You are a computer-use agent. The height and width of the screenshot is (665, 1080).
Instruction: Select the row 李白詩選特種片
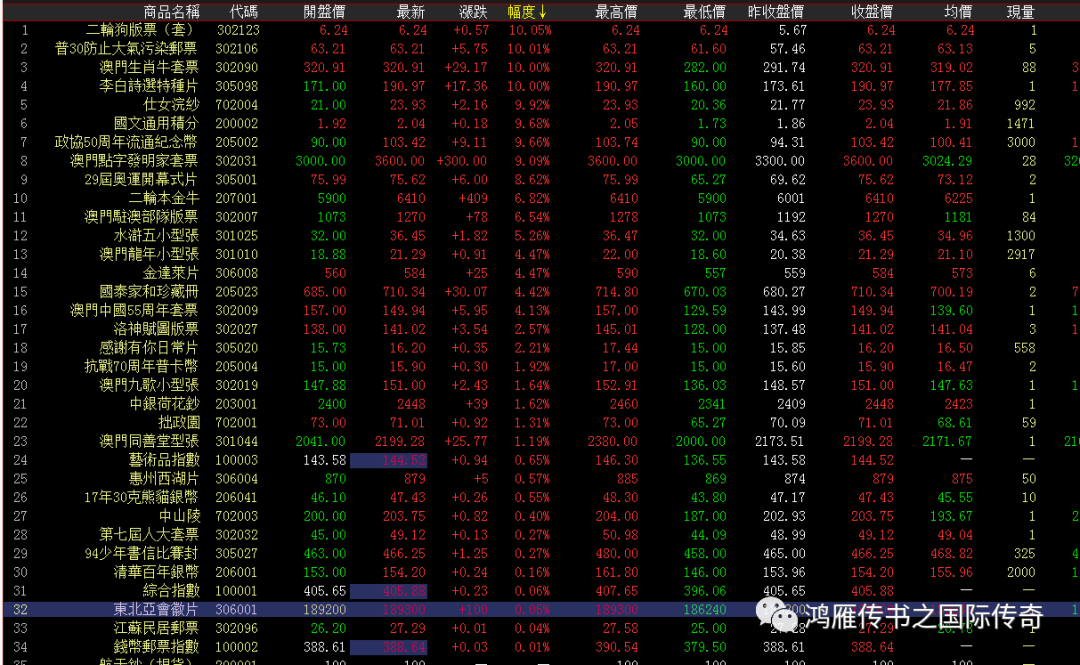541,86
